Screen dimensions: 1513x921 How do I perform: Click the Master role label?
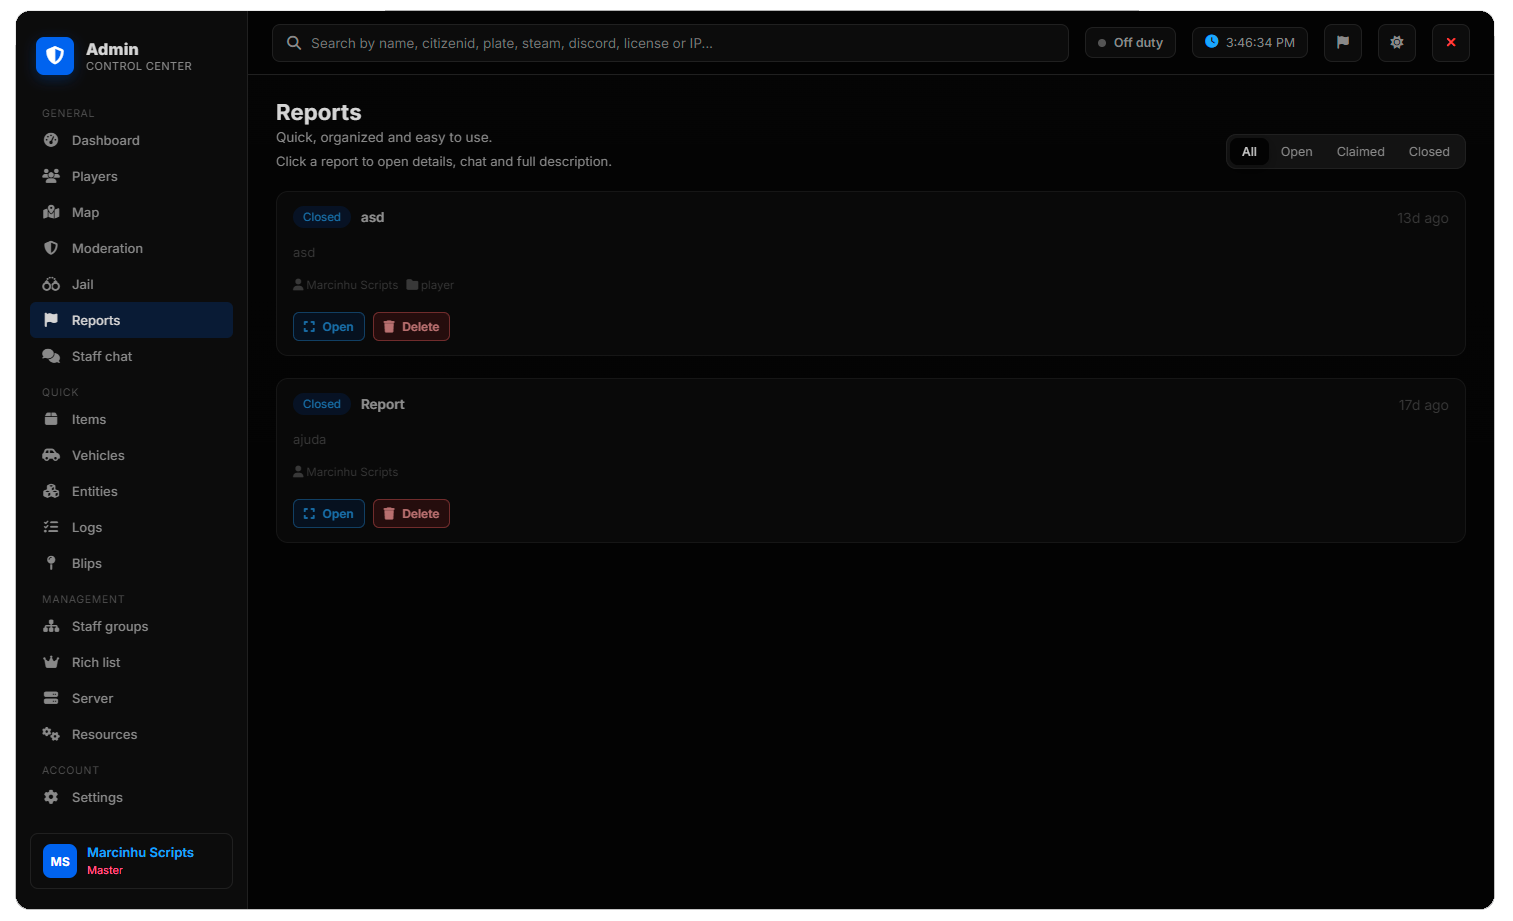click(x=105, y=870)
